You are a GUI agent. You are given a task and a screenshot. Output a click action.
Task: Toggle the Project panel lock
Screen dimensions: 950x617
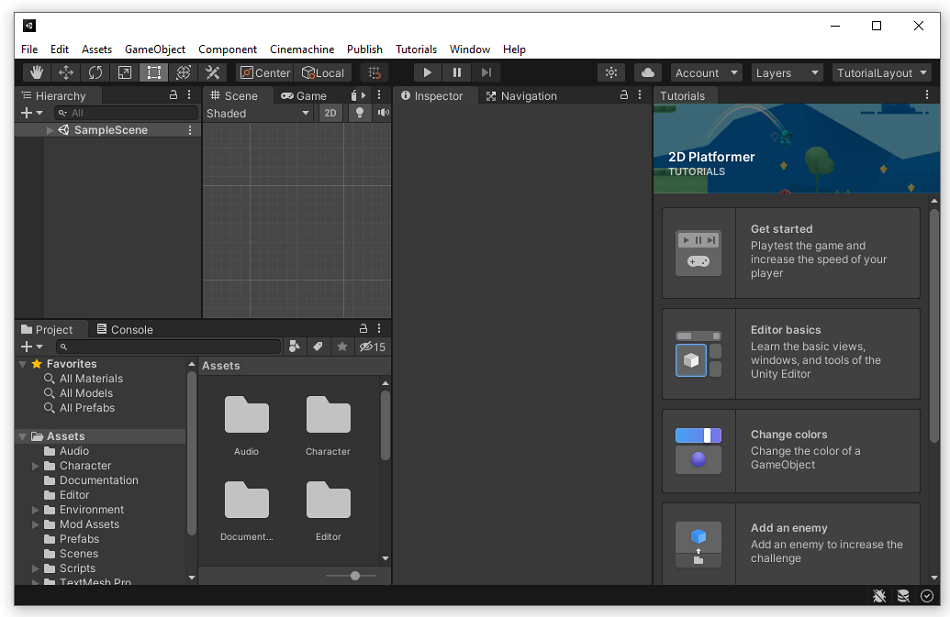tap(364, 329)
